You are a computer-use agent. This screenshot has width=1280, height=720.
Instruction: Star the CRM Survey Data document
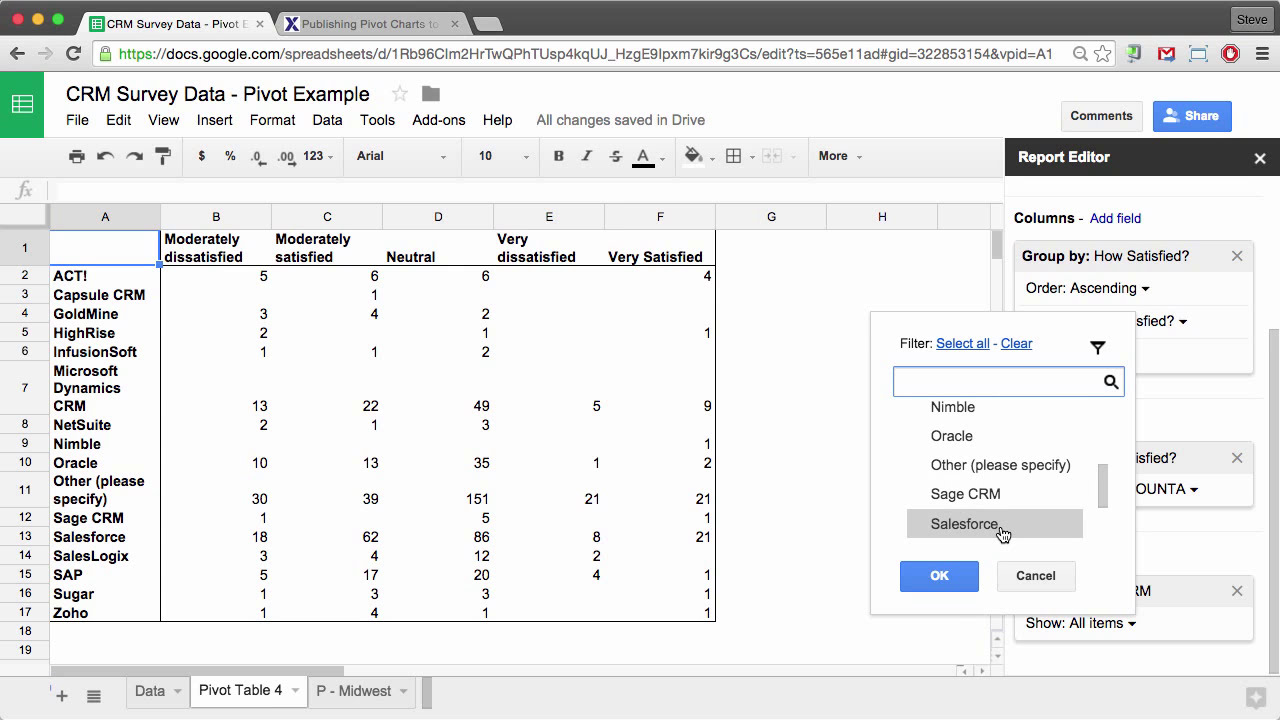(399, 94)
